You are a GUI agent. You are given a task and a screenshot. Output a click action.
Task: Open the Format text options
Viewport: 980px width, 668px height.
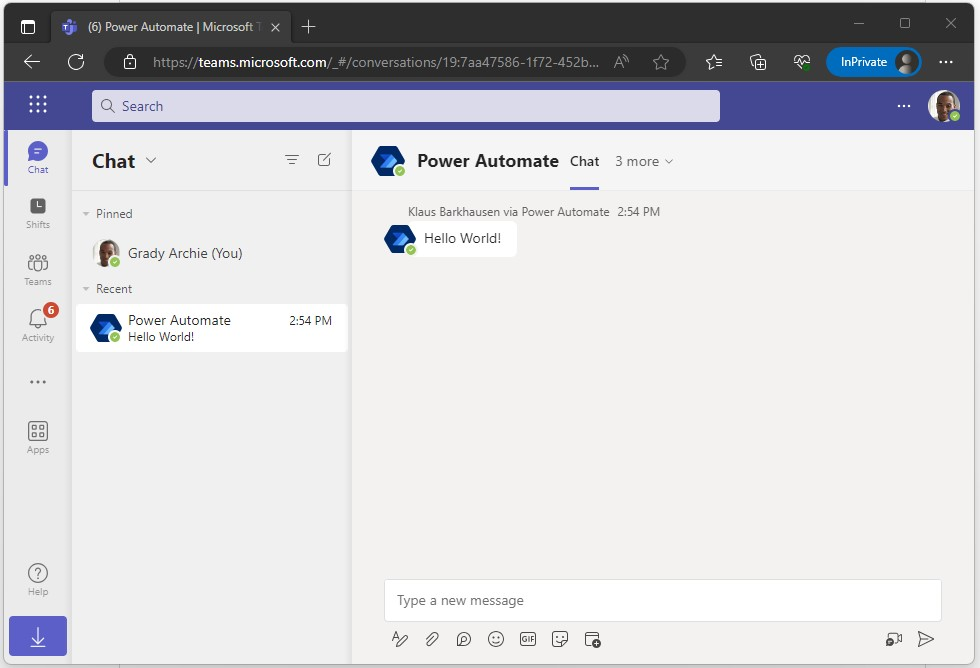[399, 639]
